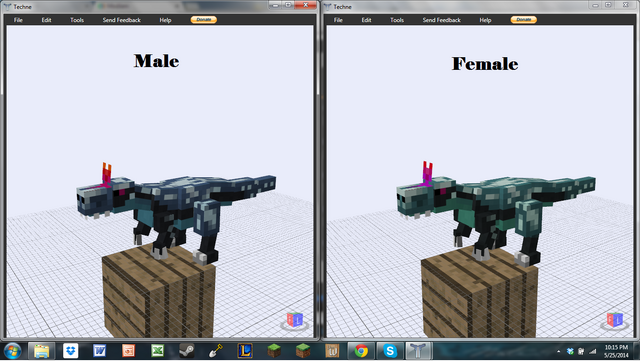The width and height of the screenshot is (640, 362).
Task: Click Donate button in right Techne window
Action: click(x=524, y=20)
